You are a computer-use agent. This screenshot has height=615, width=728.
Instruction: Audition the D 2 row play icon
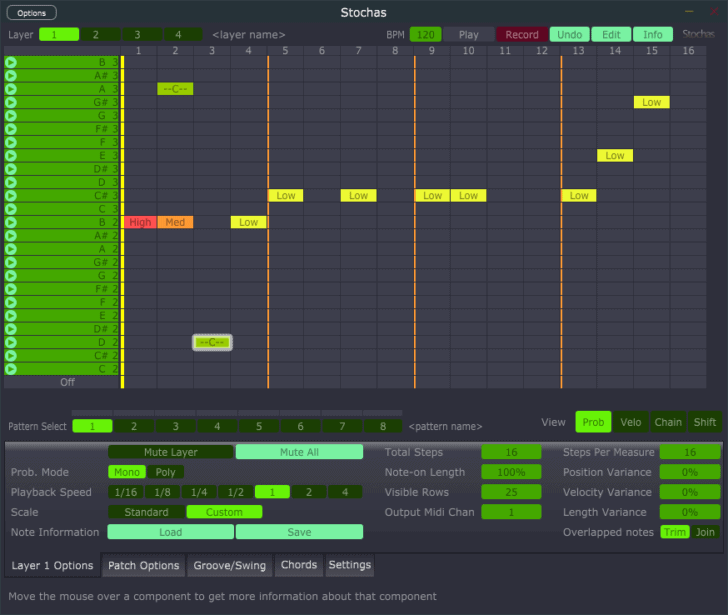coord(11,342)
